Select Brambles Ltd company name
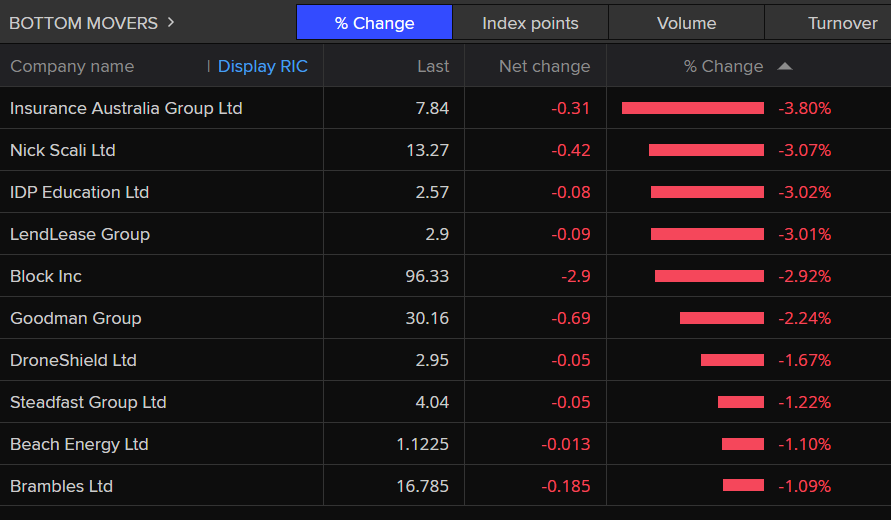The height and width of the screenshot is (520, 891). (61, 486)
